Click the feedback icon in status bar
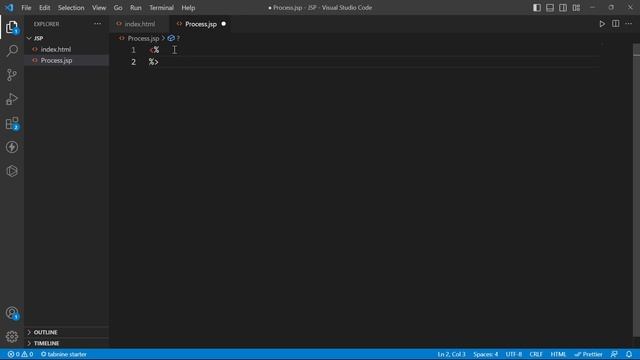The height and width of the screenshot is (360, 640). pyautogui.click(x=614, y=354)
